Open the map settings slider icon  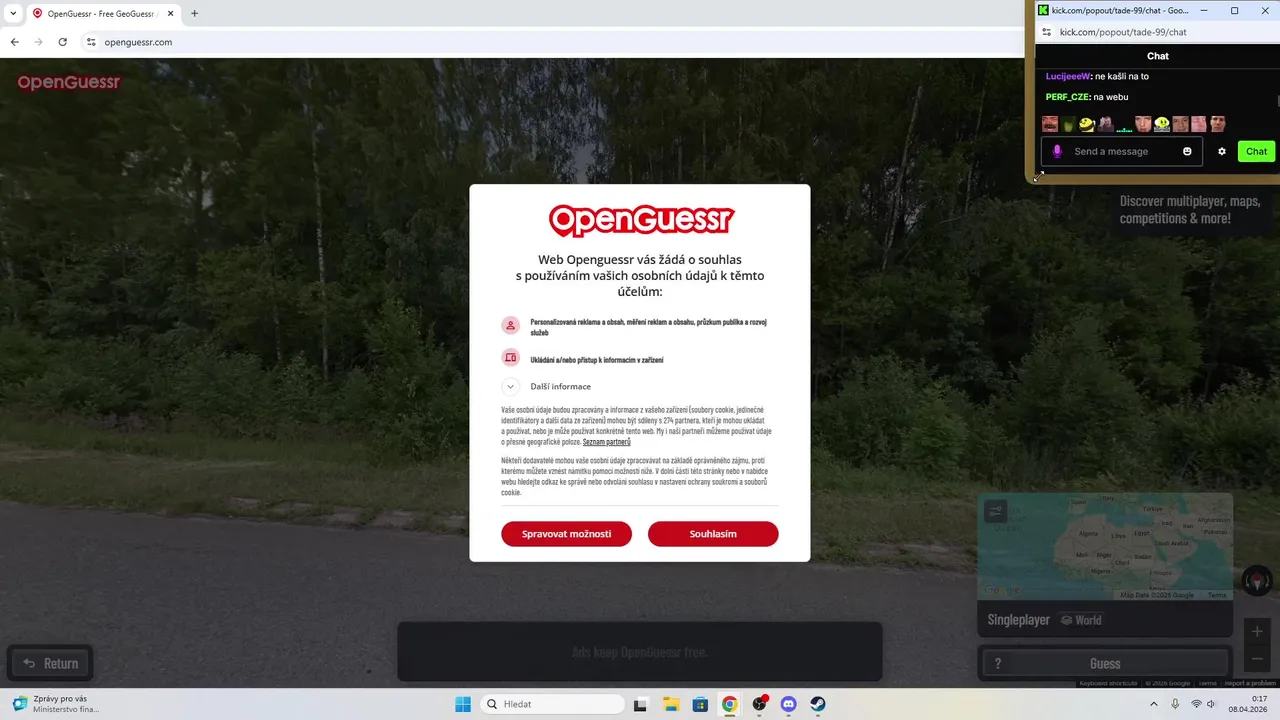pos(995,511)
